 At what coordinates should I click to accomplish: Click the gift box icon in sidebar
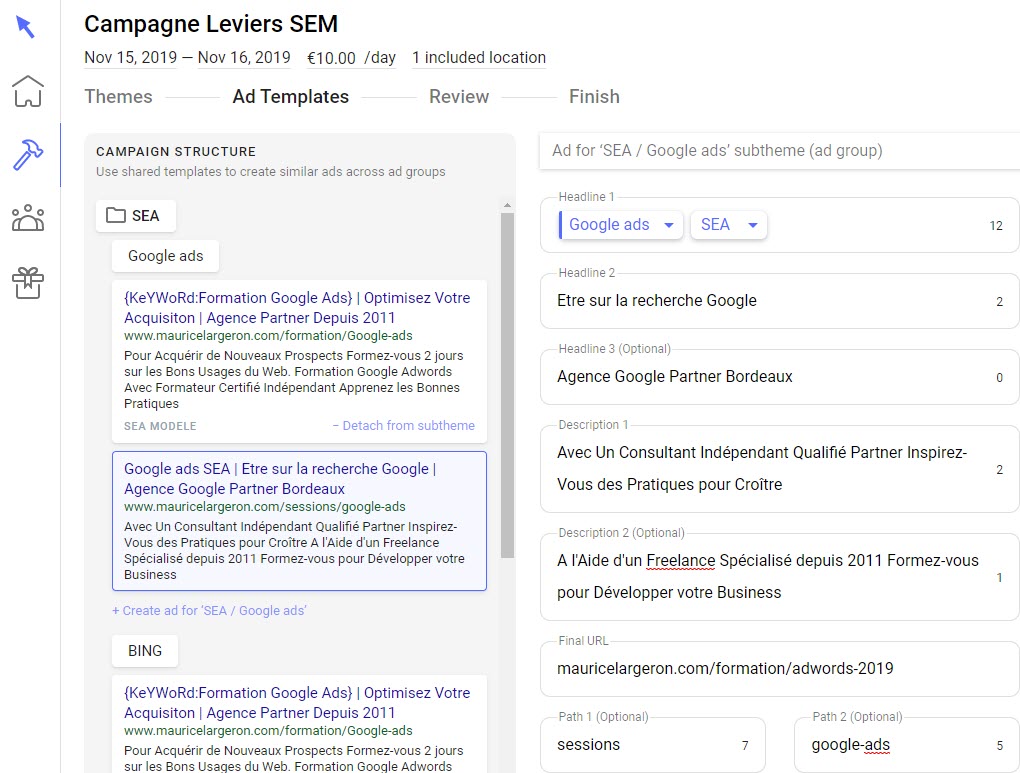coord(28,283)
